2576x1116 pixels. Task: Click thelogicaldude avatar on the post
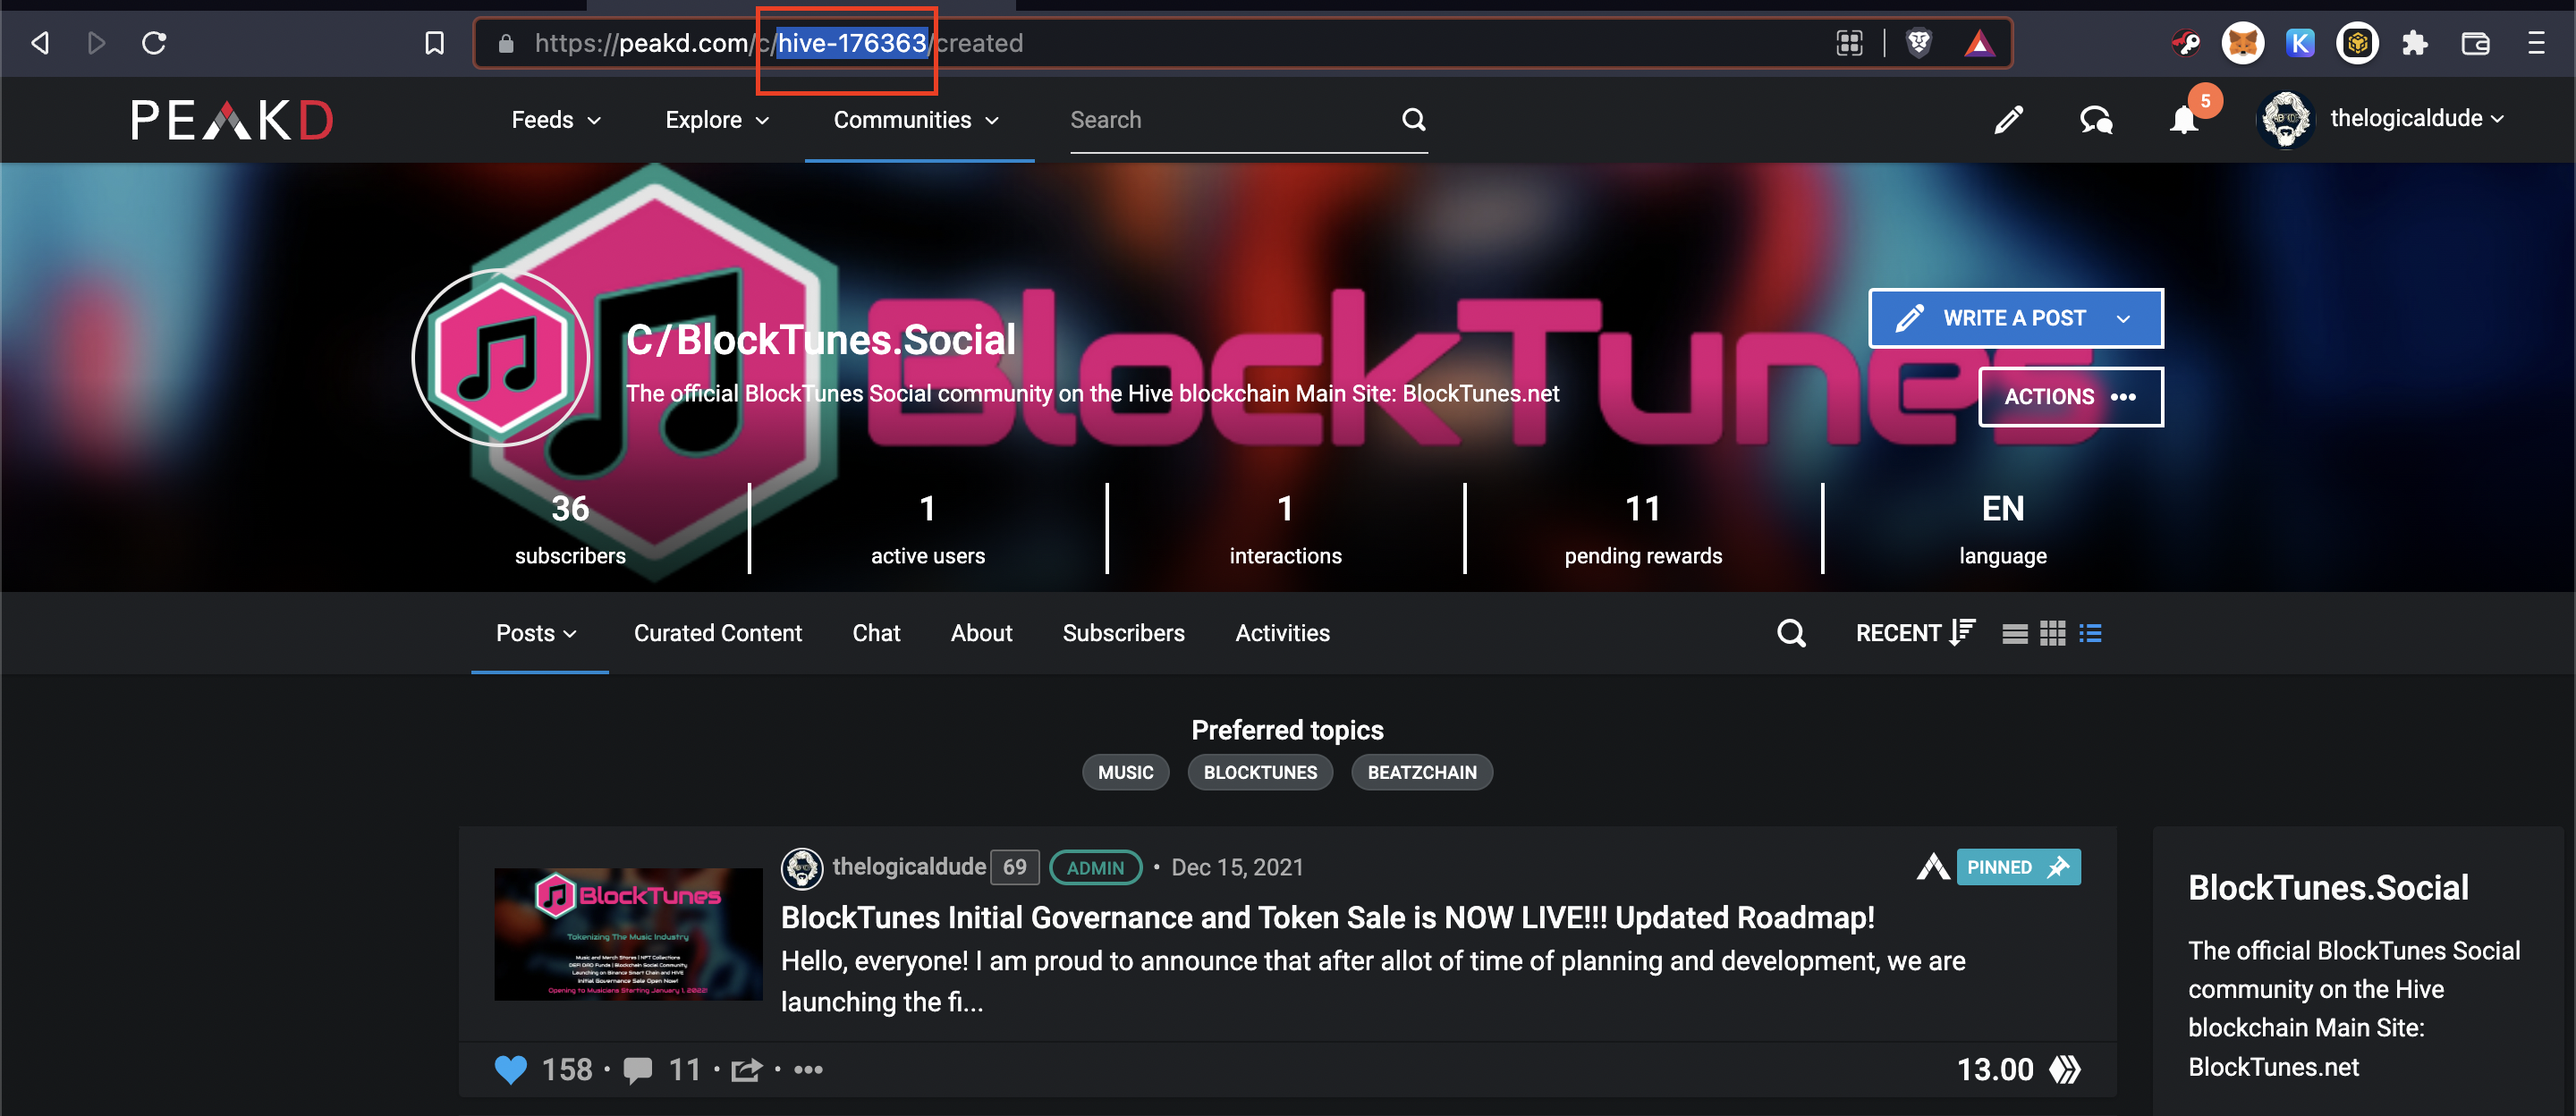coord(801,867)
